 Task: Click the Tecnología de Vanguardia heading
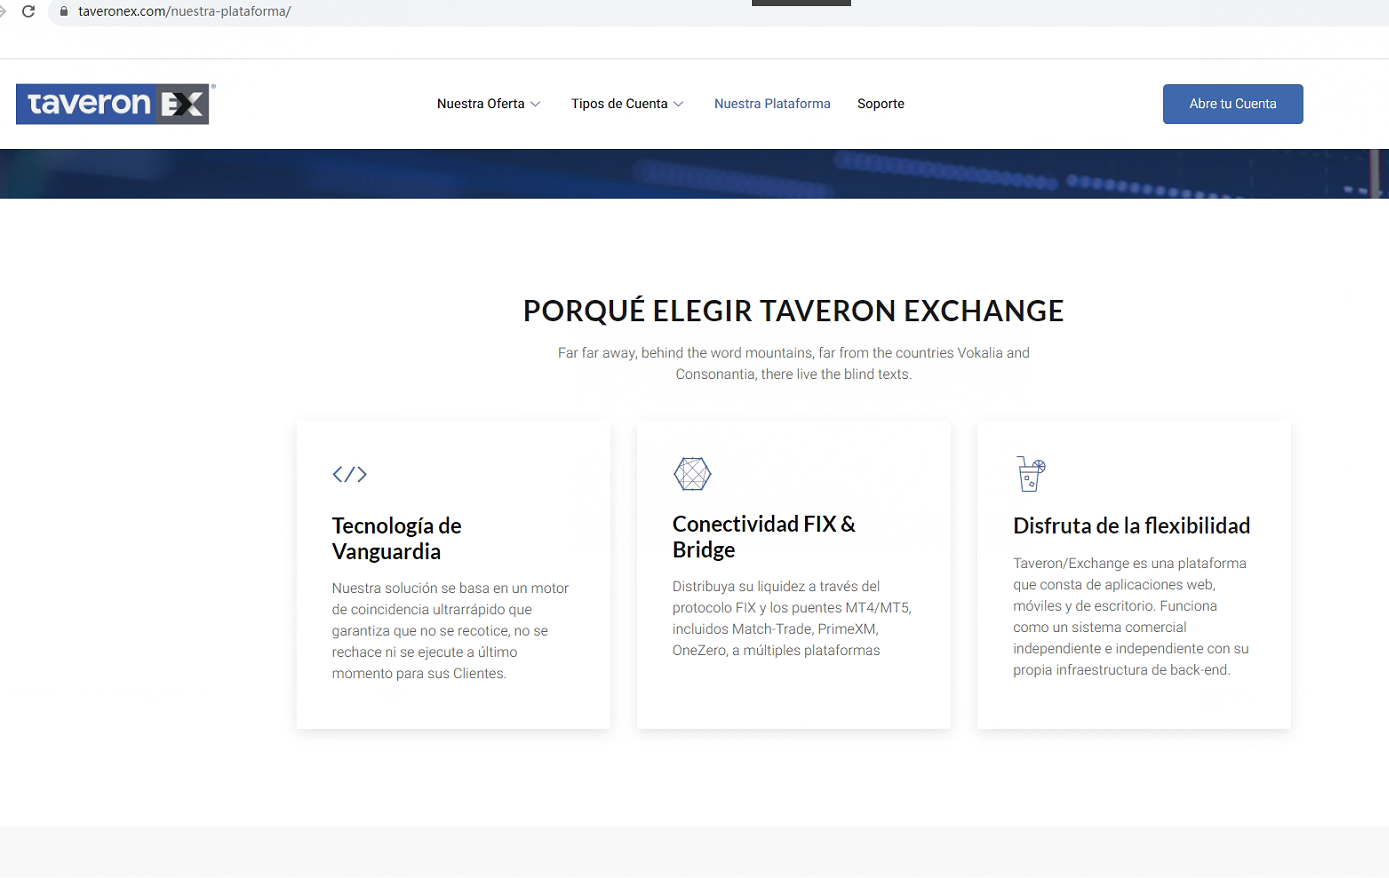click(x=397, y=538)
